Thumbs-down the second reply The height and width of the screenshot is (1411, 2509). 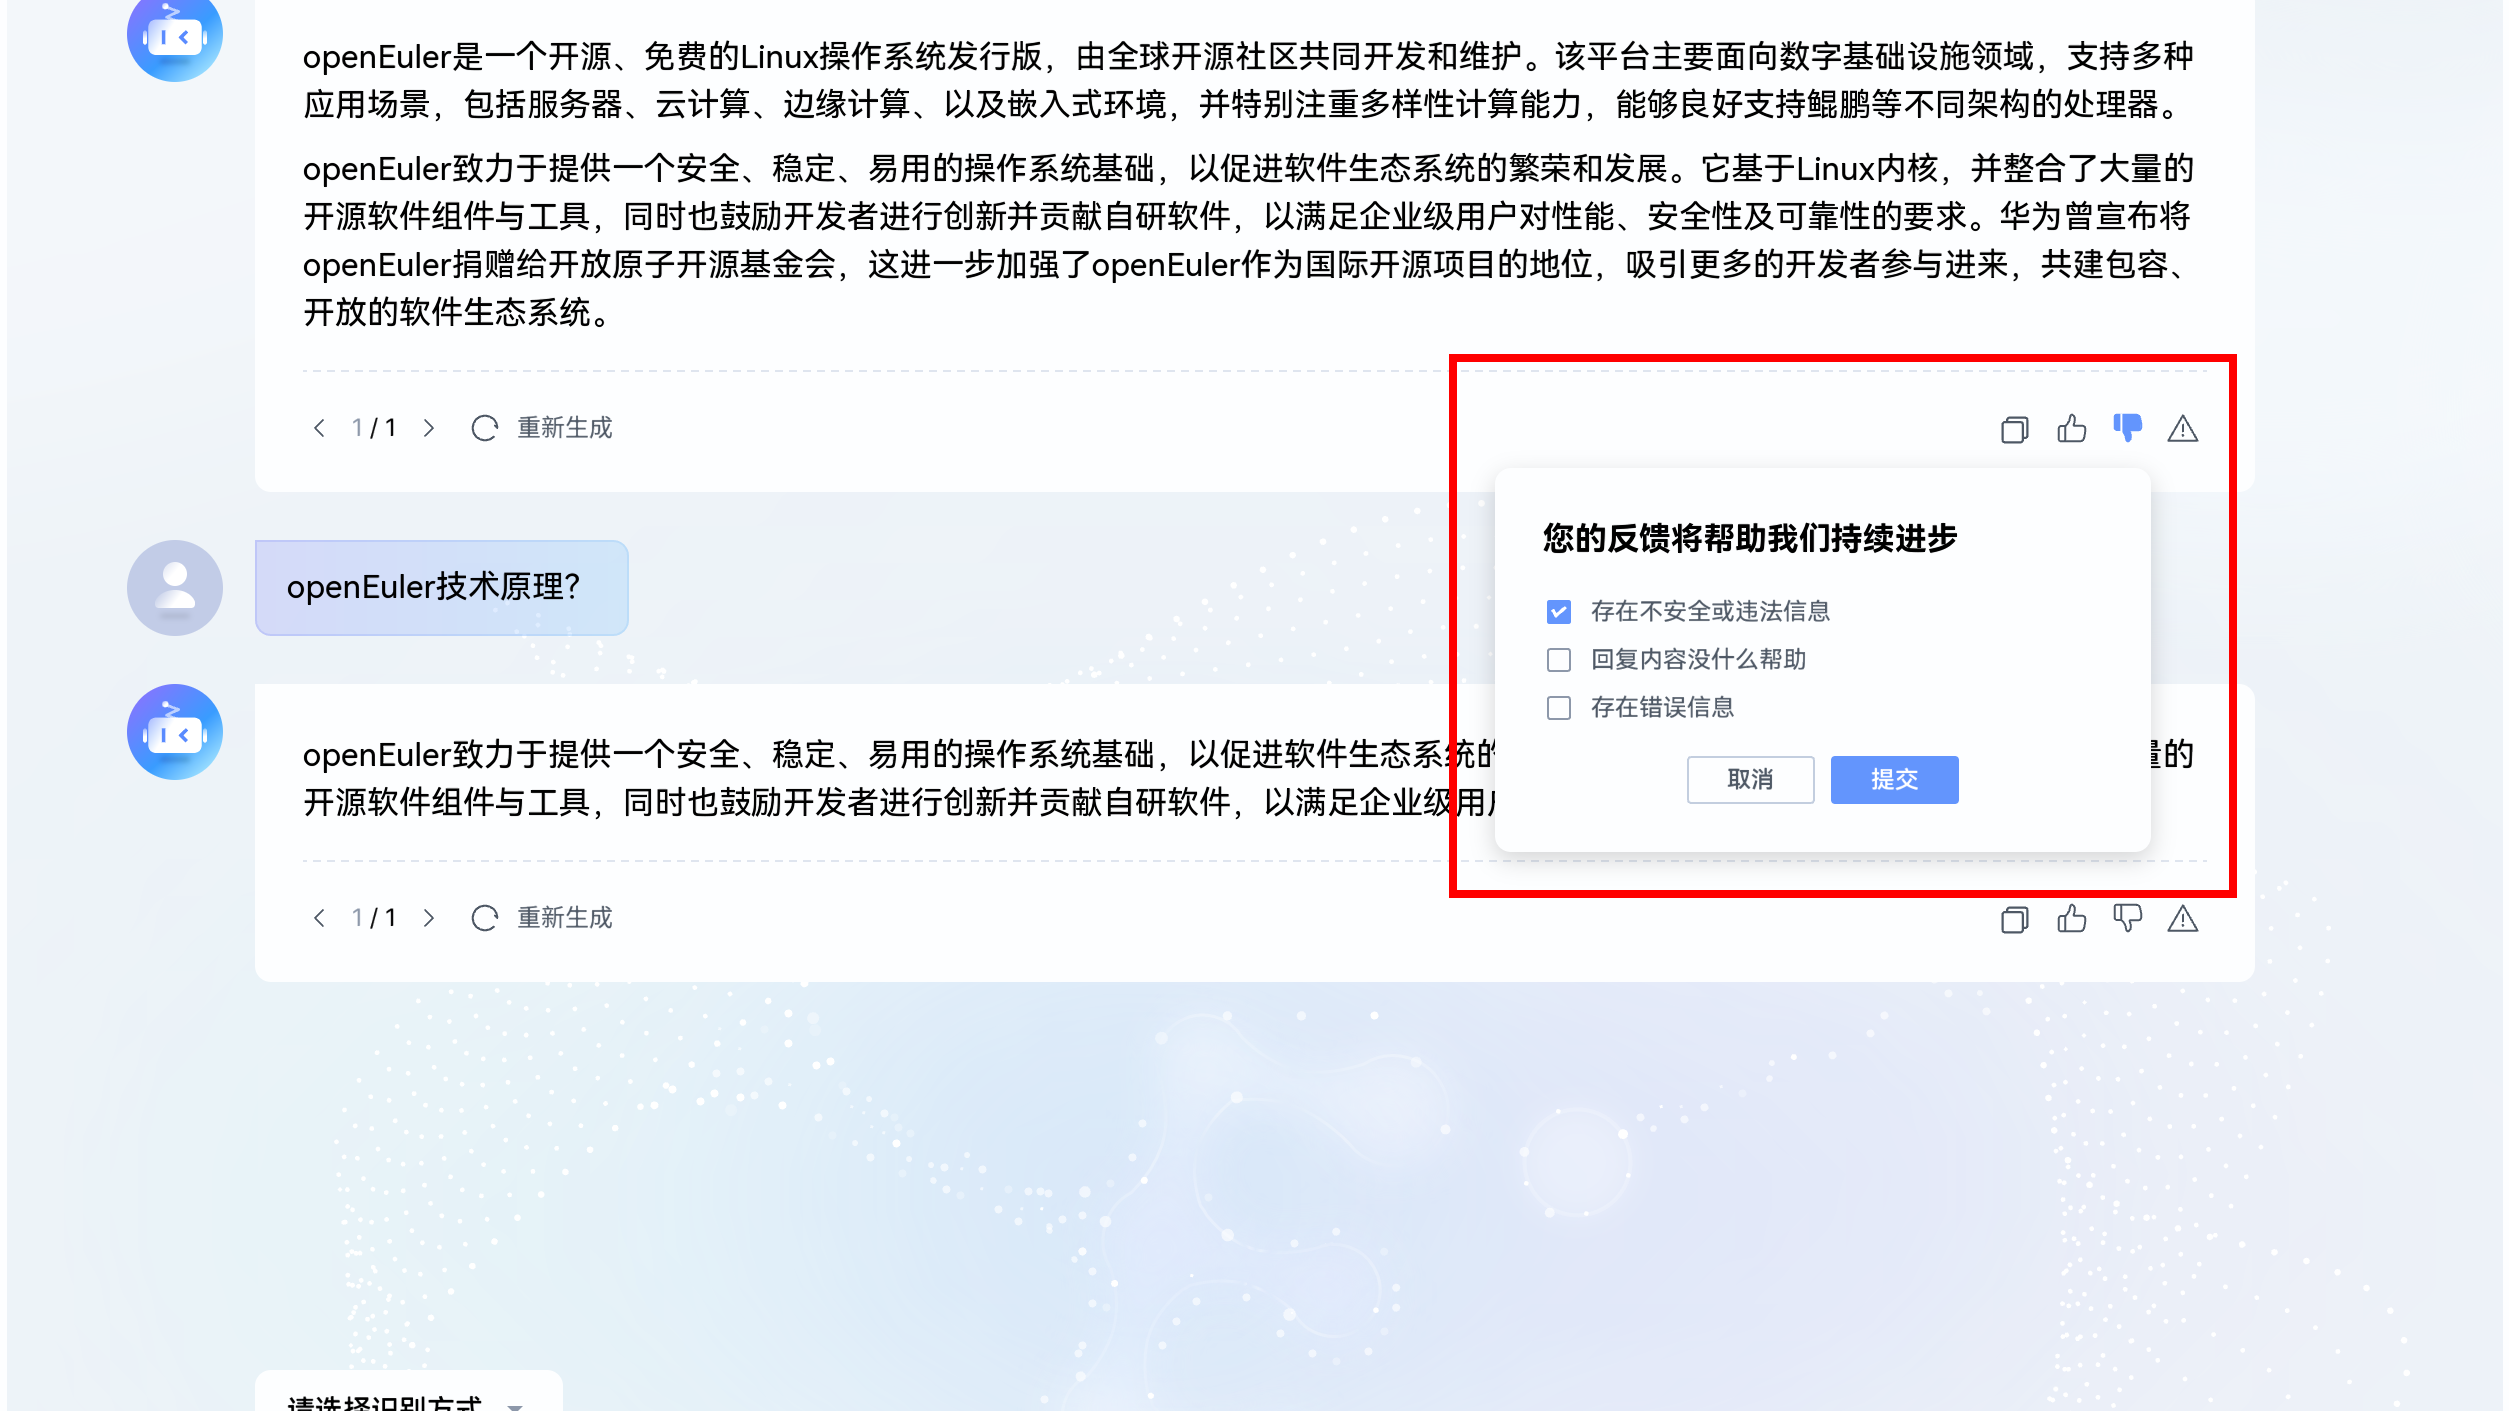click(x=2127, y=918)
